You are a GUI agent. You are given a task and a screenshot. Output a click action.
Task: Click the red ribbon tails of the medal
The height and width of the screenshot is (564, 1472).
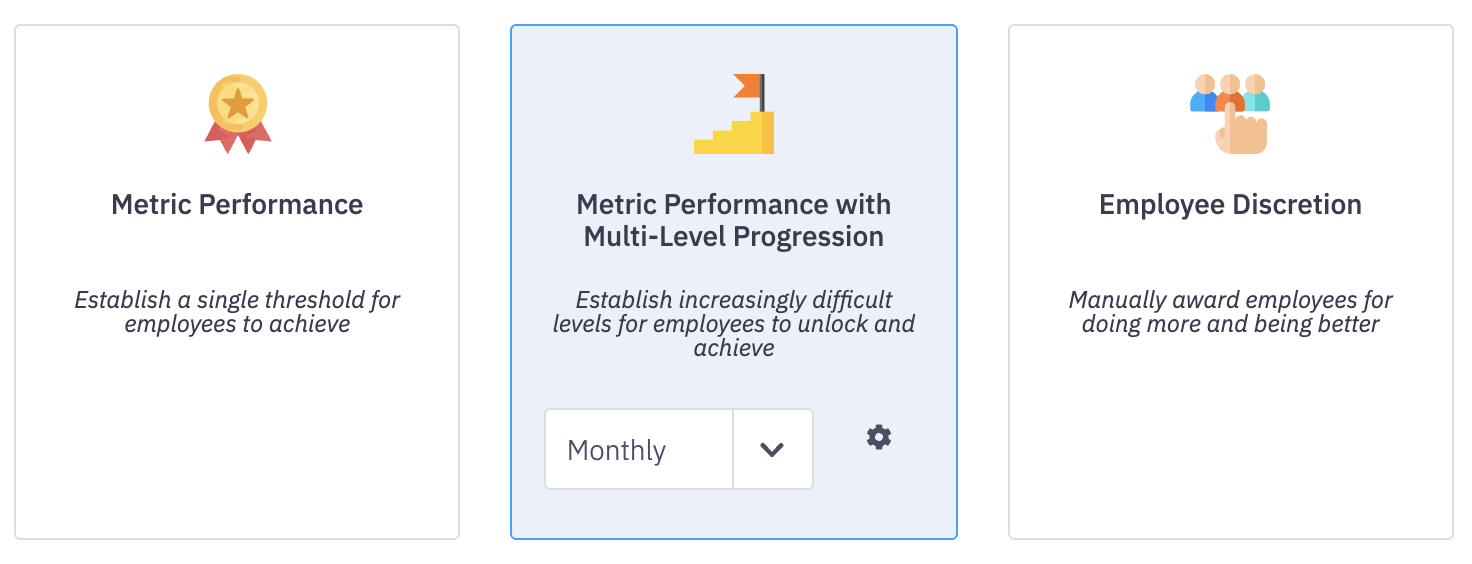[x=238, y=139]
